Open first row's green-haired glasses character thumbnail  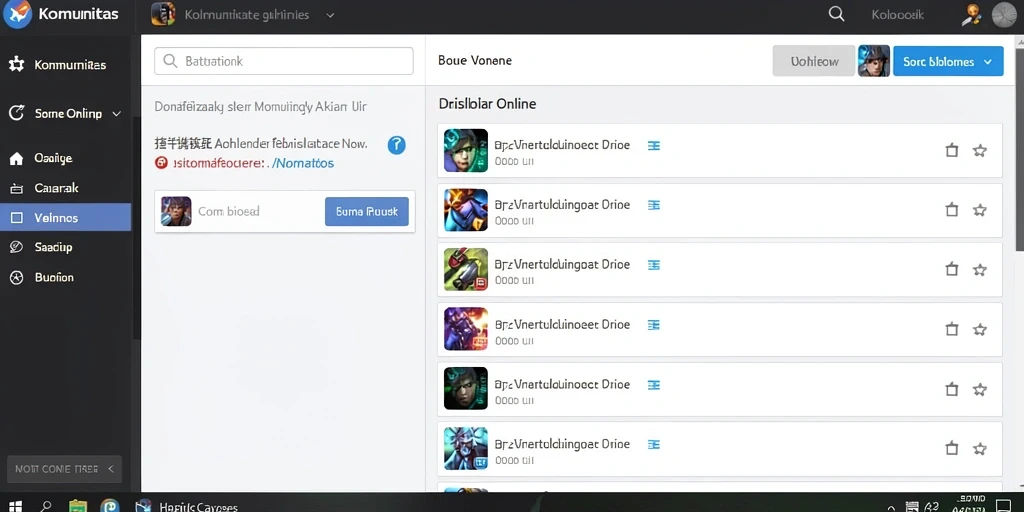click(466, 150)
